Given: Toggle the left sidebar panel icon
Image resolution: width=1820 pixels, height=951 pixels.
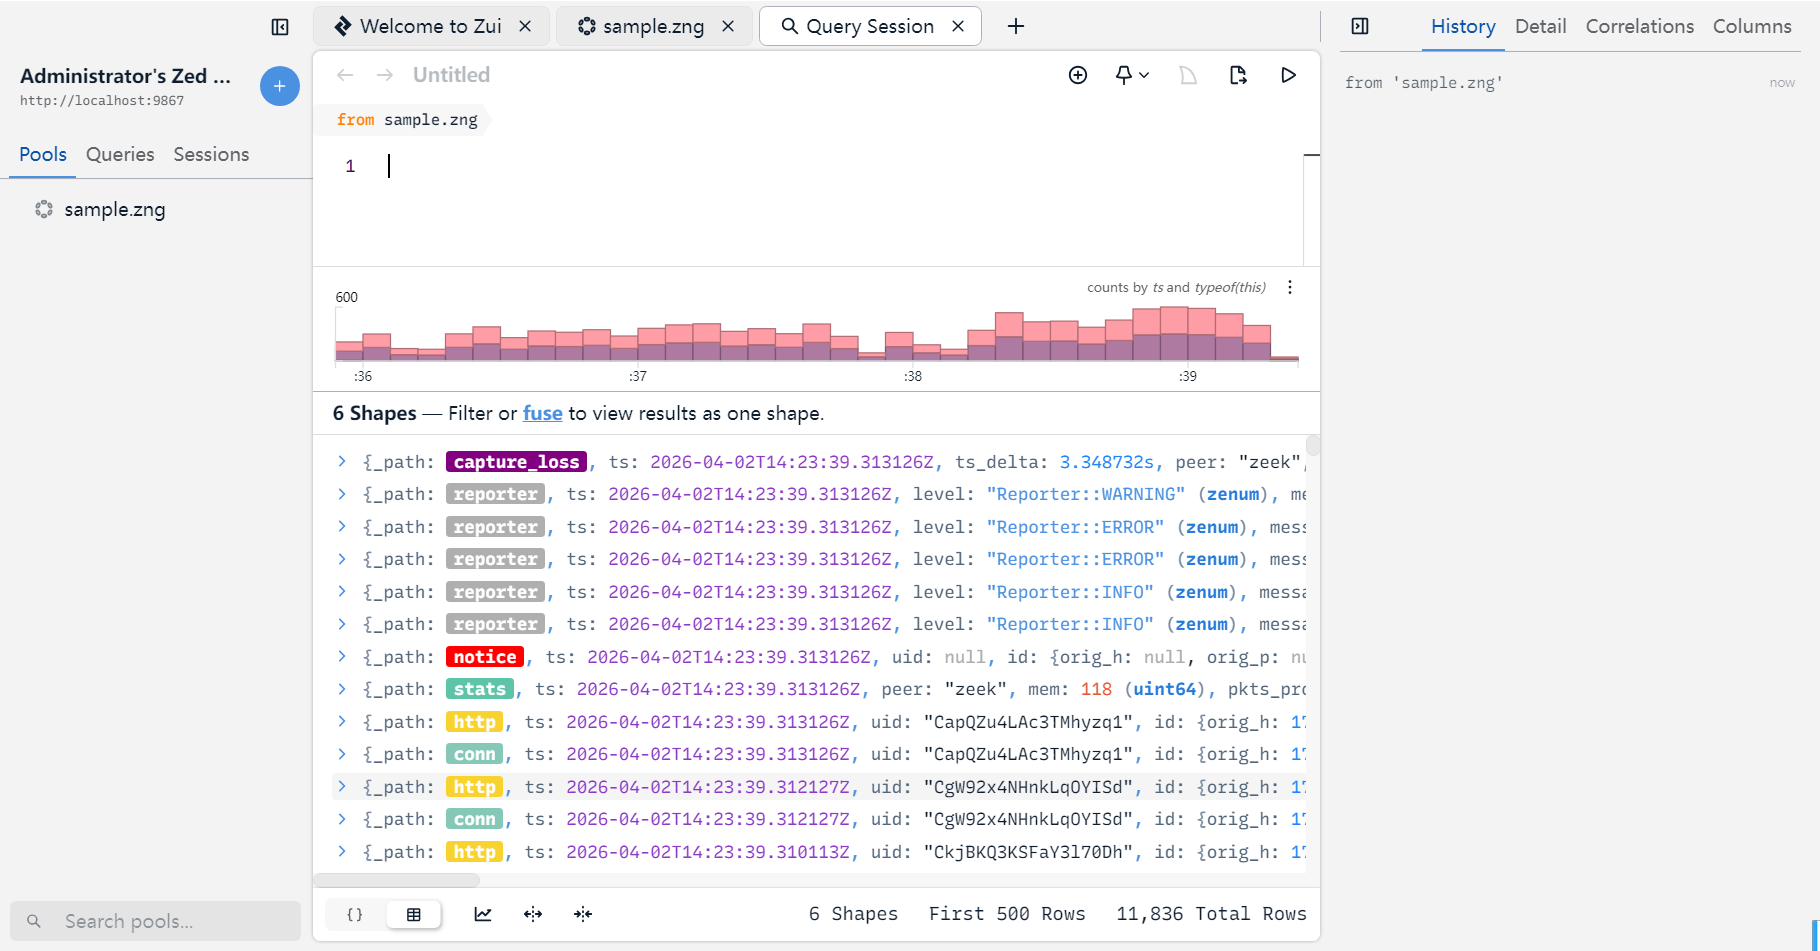Looking at the screenshot, I should point(280,27).
